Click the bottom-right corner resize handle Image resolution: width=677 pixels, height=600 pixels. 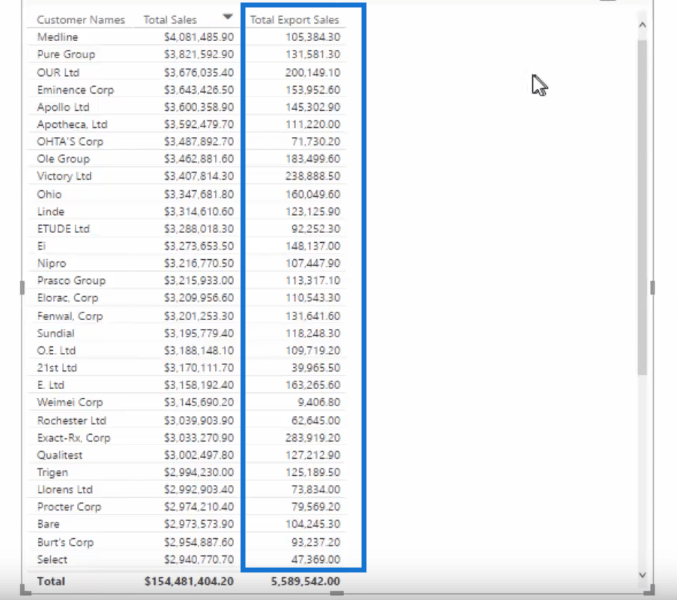[x=649, y=590]
